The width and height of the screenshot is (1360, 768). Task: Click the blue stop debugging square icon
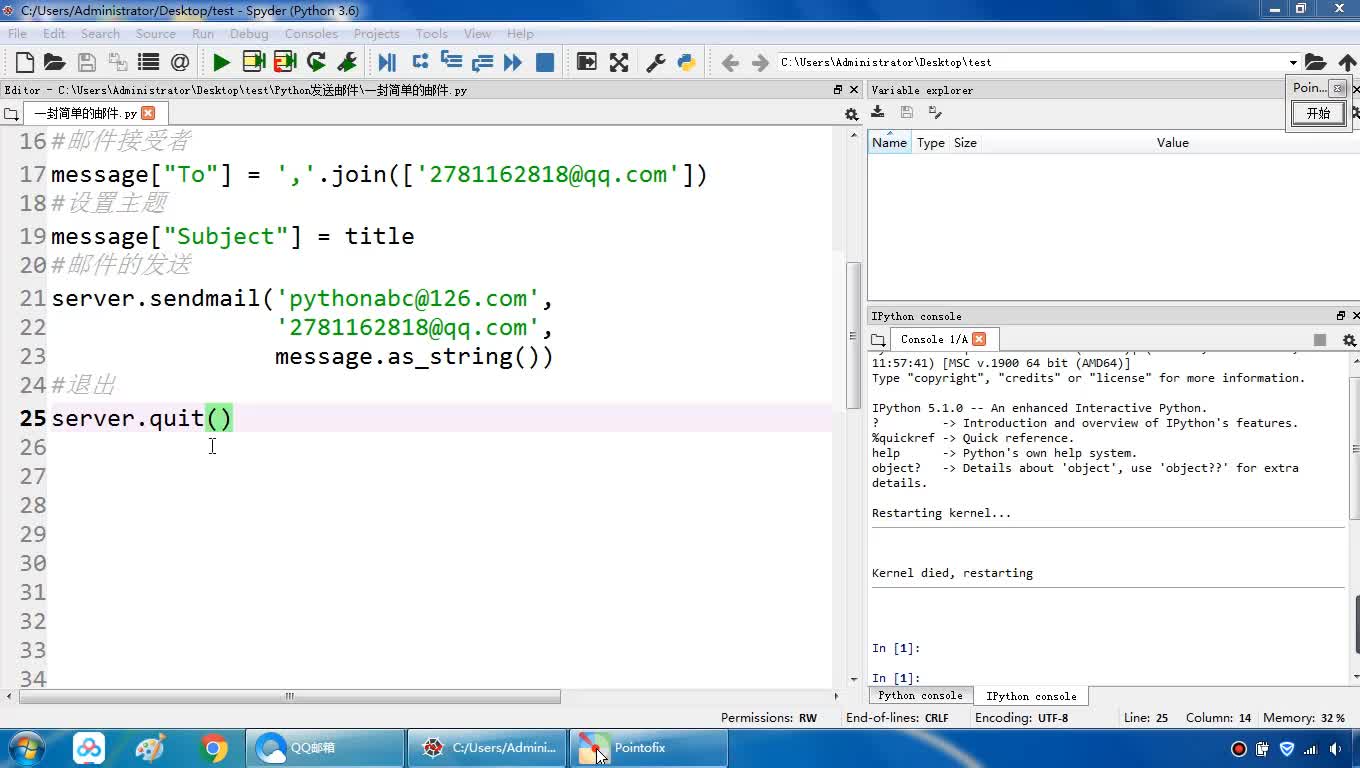coord(545,63)
